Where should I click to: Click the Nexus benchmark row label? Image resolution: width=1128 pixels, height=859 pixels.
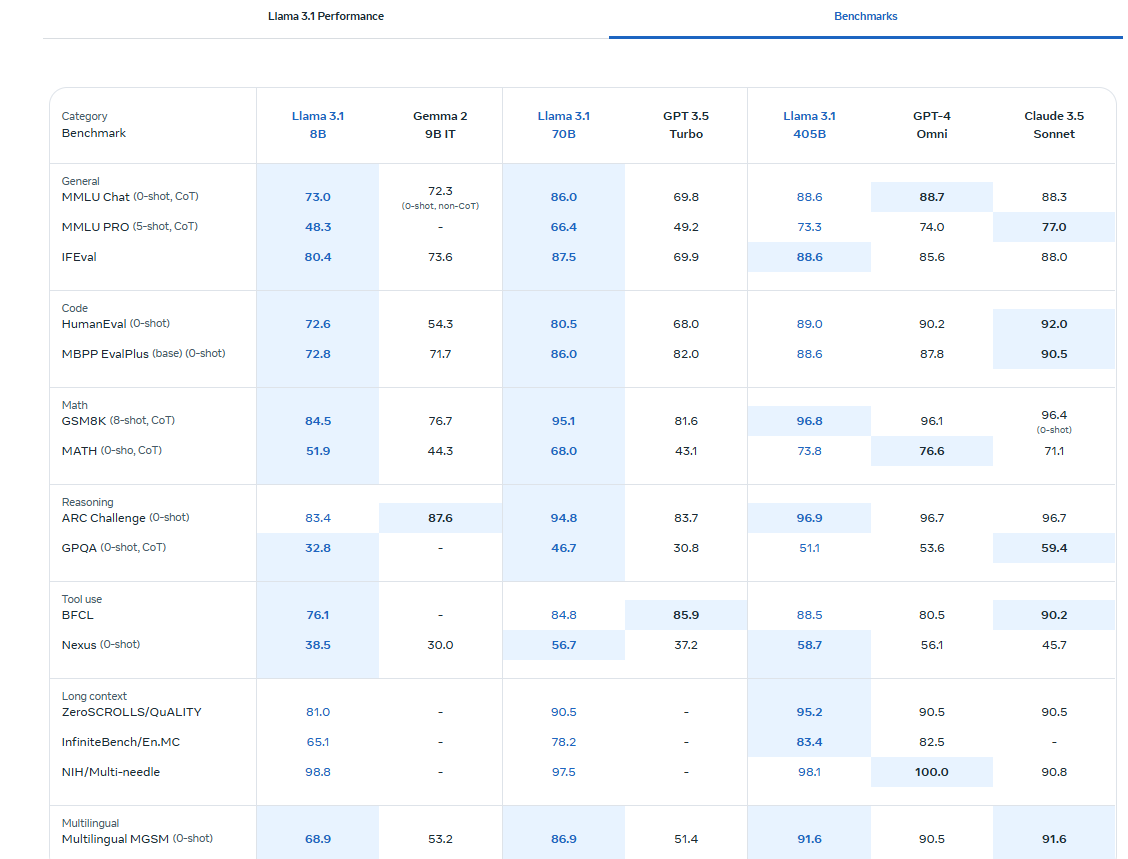click(x=101, y=645)
